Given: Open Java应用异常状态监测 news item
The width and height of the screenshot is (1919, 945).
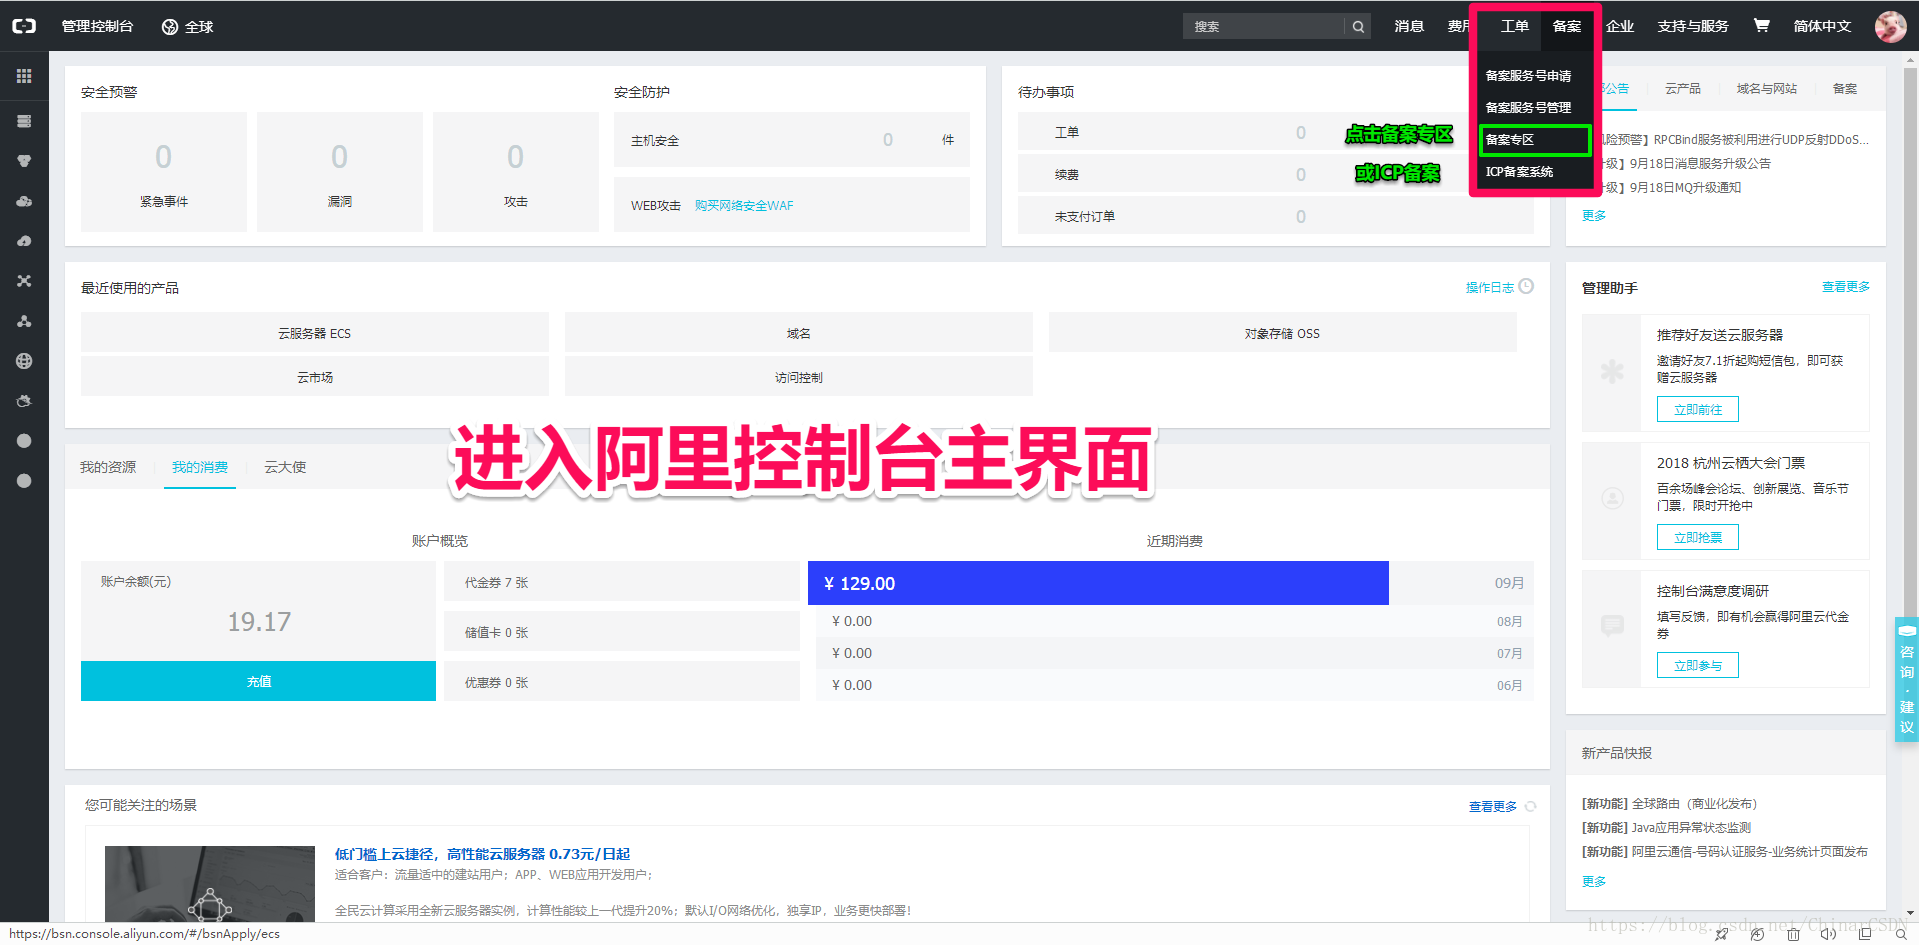Looking at the screenshot, I should click(1691, 828).
